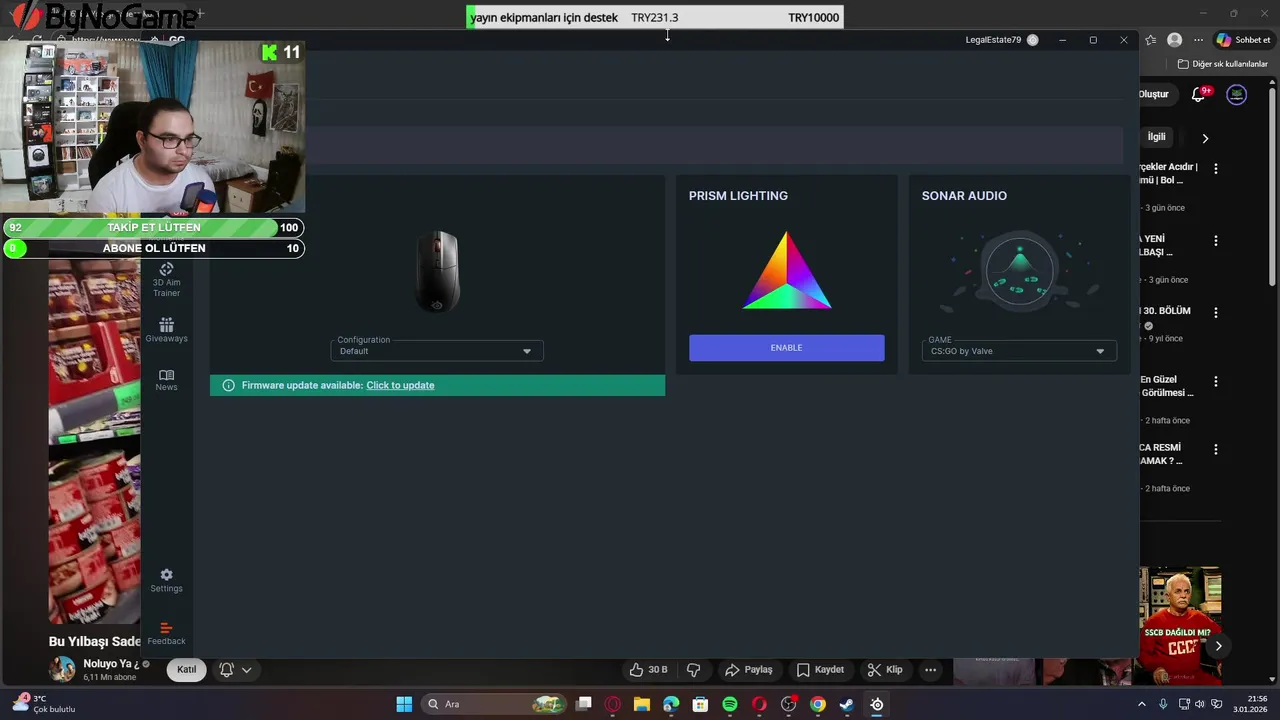This screenshot has width=1280, height=720.
Task: Open Google Chrome from the taskbar
Action: [818, 704]
